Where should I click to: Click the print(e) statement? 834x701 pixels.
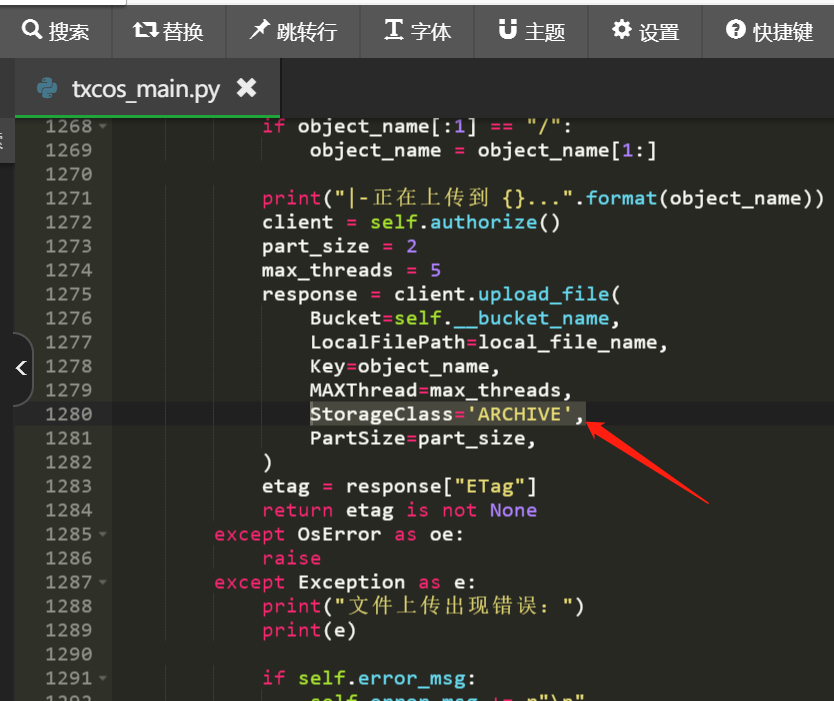coord(309,630)
